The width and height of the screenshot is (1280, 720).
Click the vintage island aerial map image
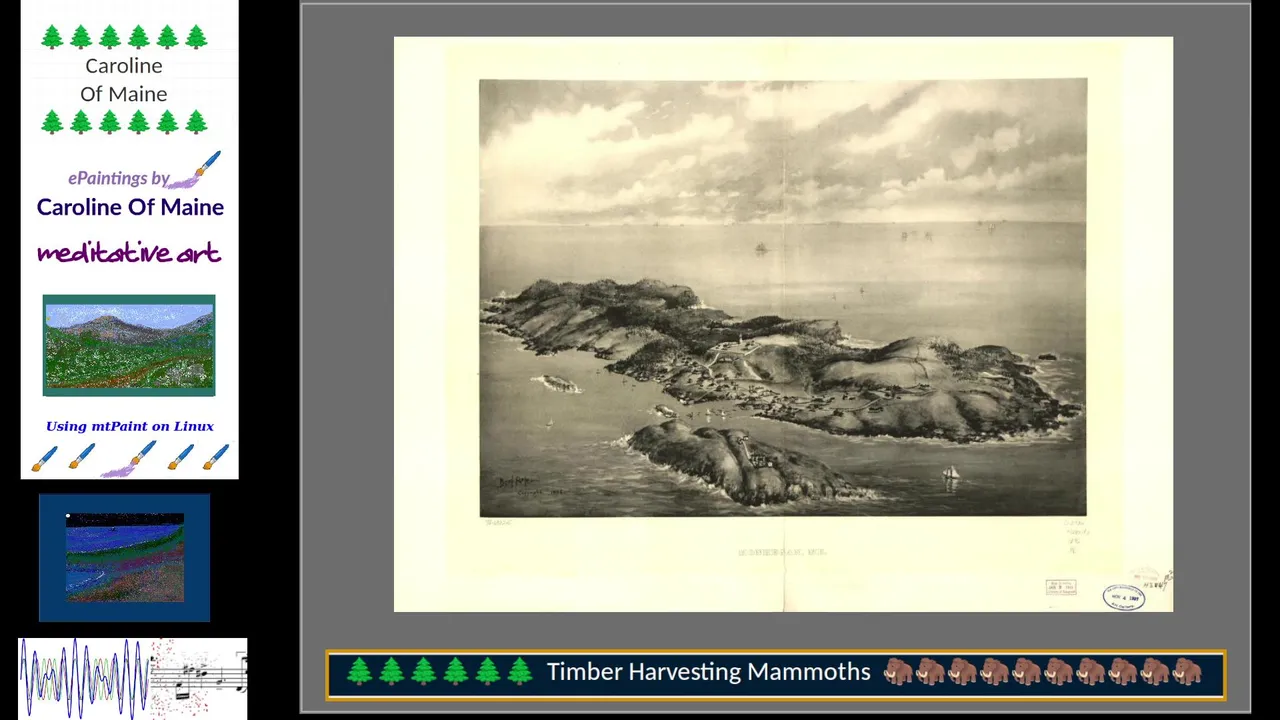[783, 324]
